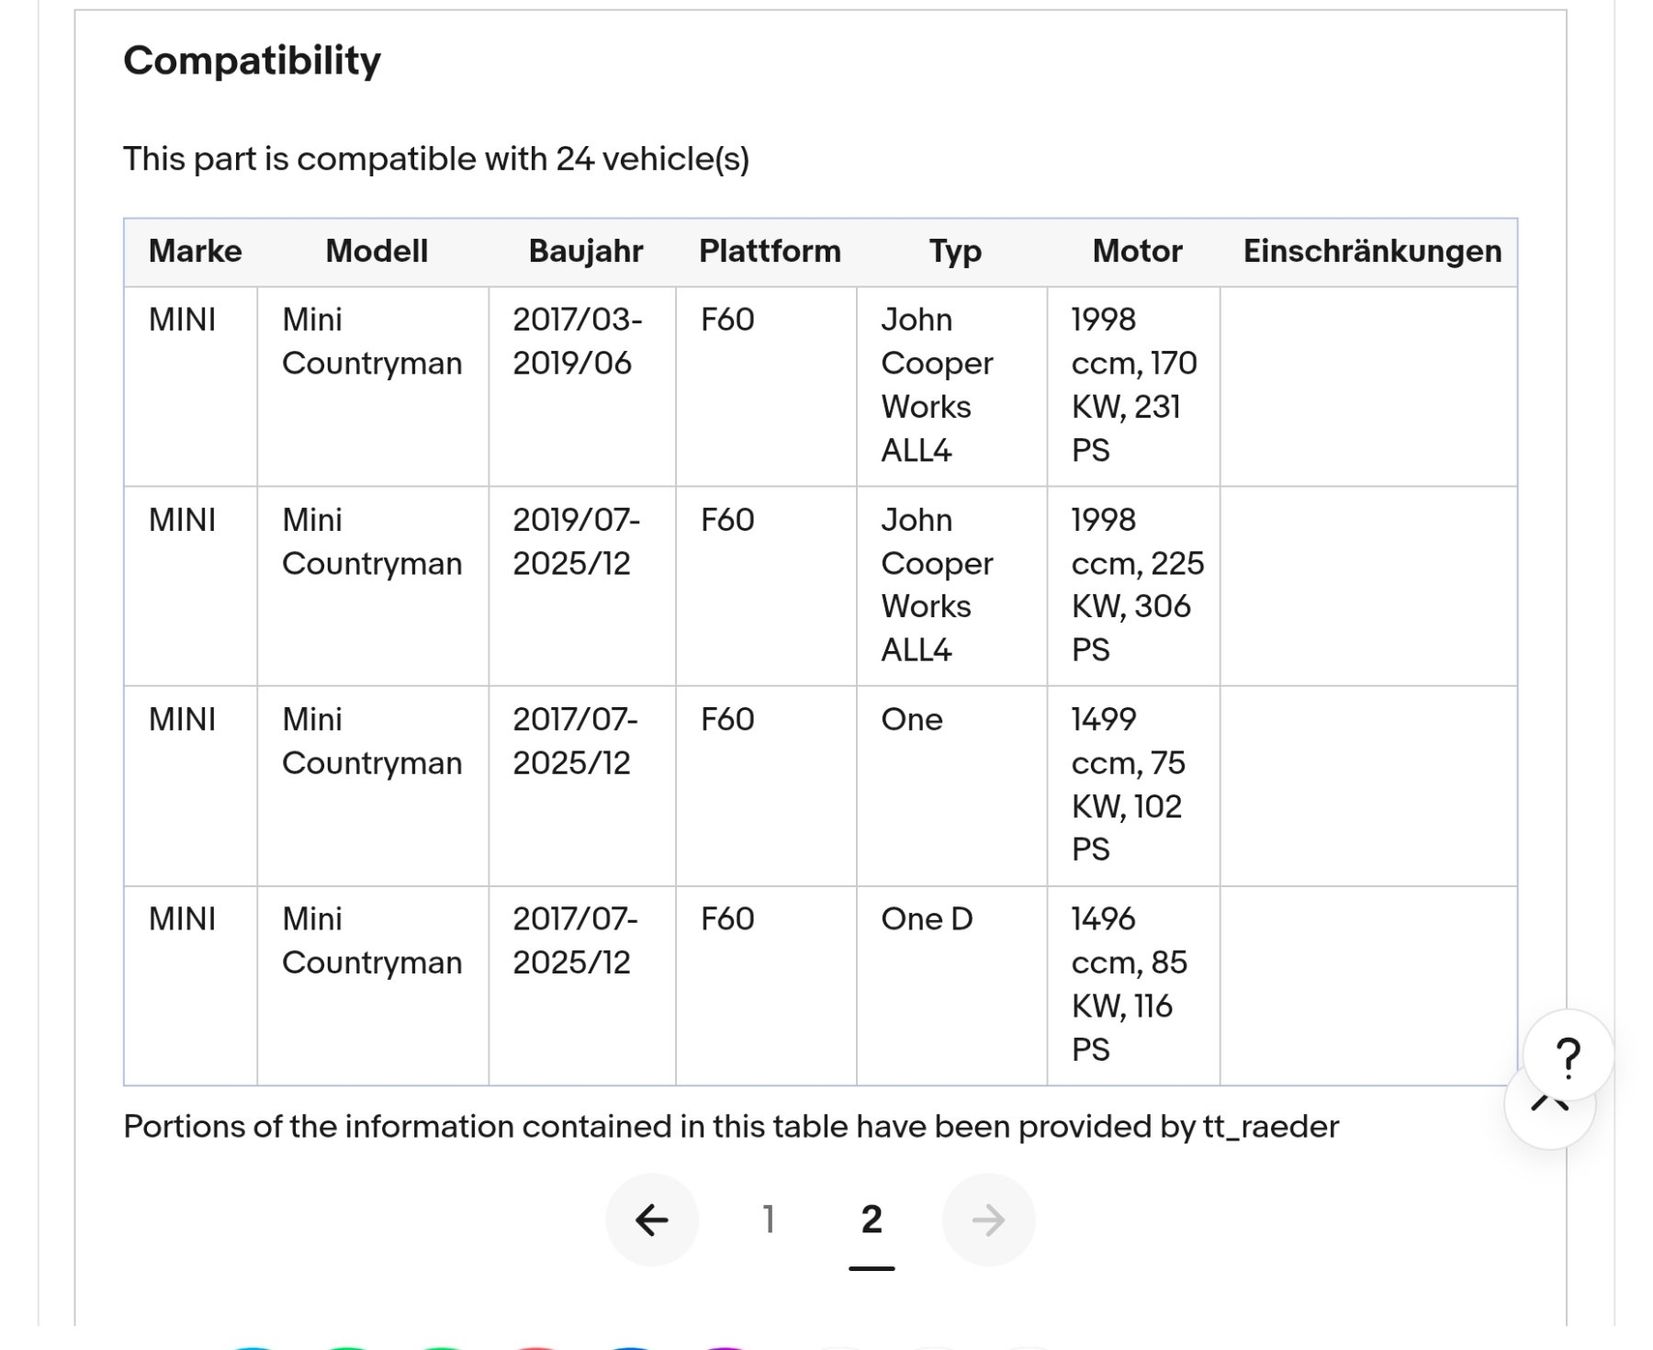The image size is (1653, 1350).
Task: Click the Typ column header
Action: click(x=955, y=251)
